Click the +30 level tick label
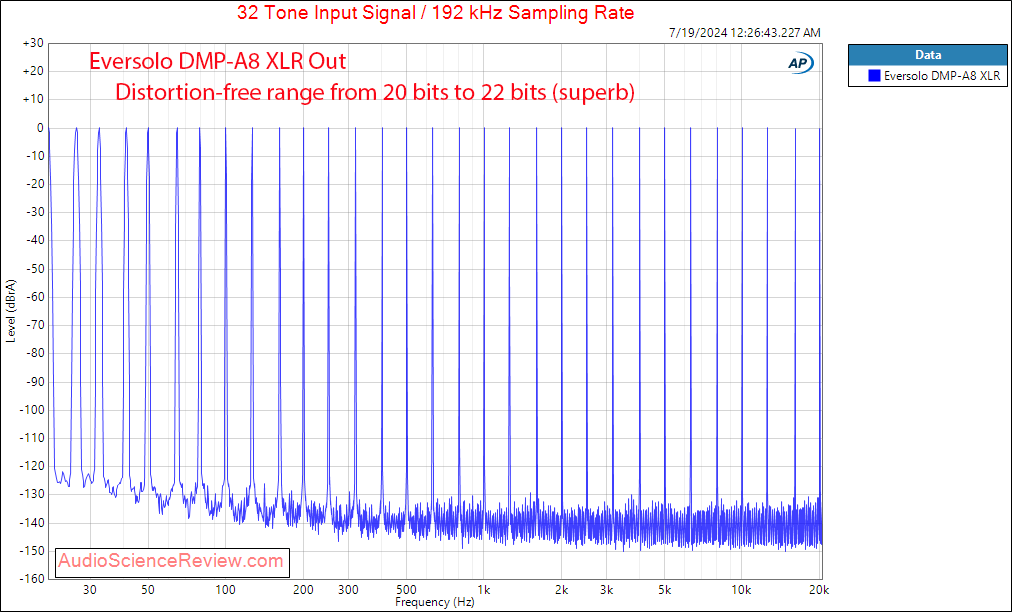Viewport: 1012px width, 612px height. (x=33, y=43)
